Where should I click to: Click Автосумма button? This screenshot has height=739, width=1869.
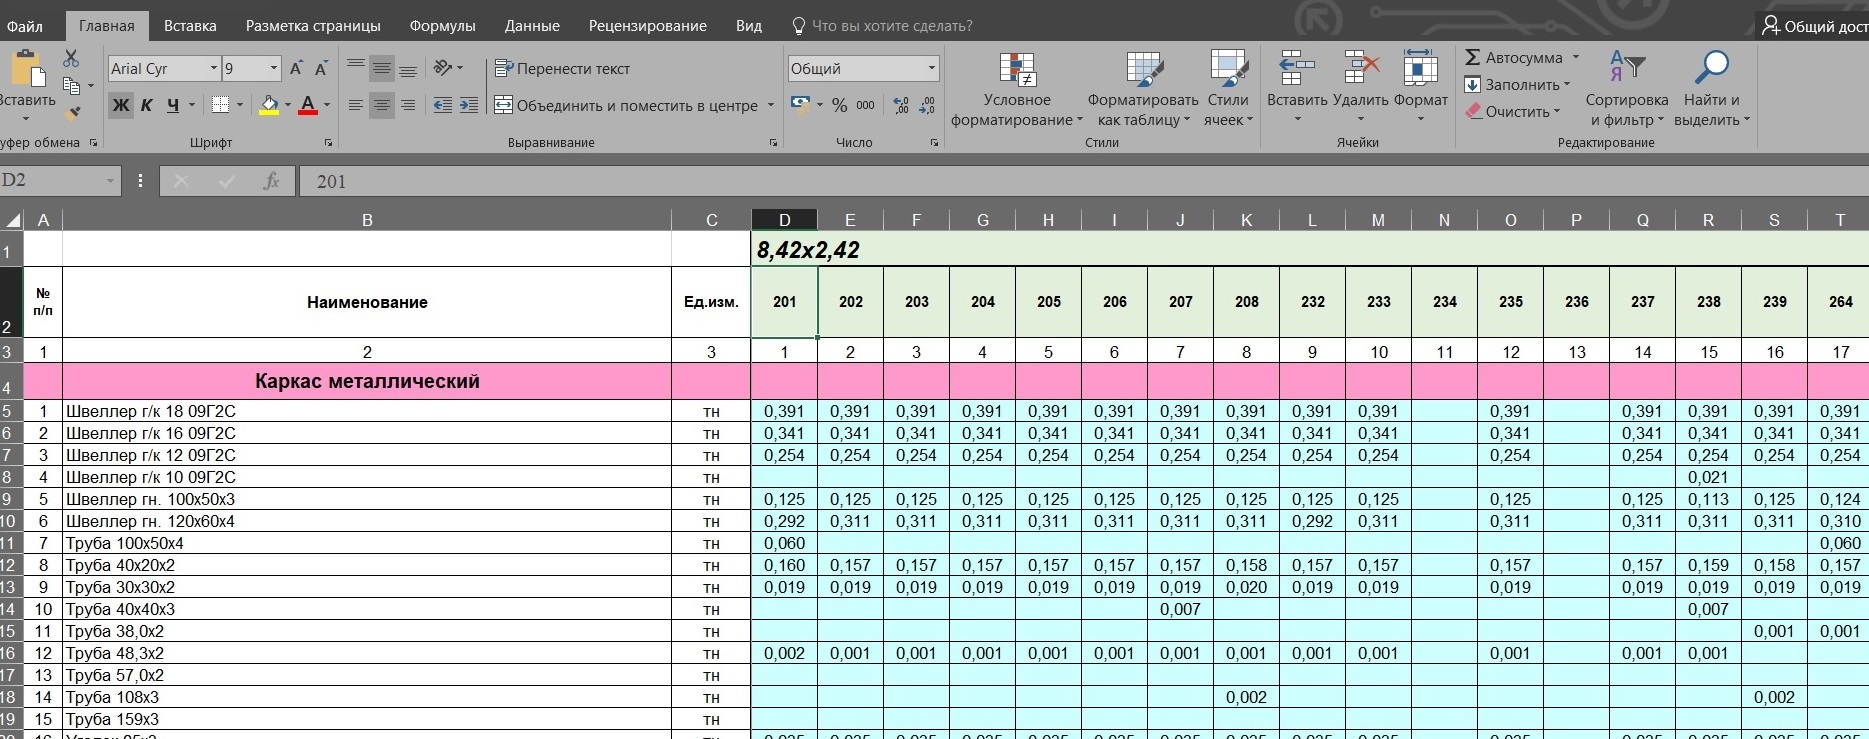pos(1514,58)
